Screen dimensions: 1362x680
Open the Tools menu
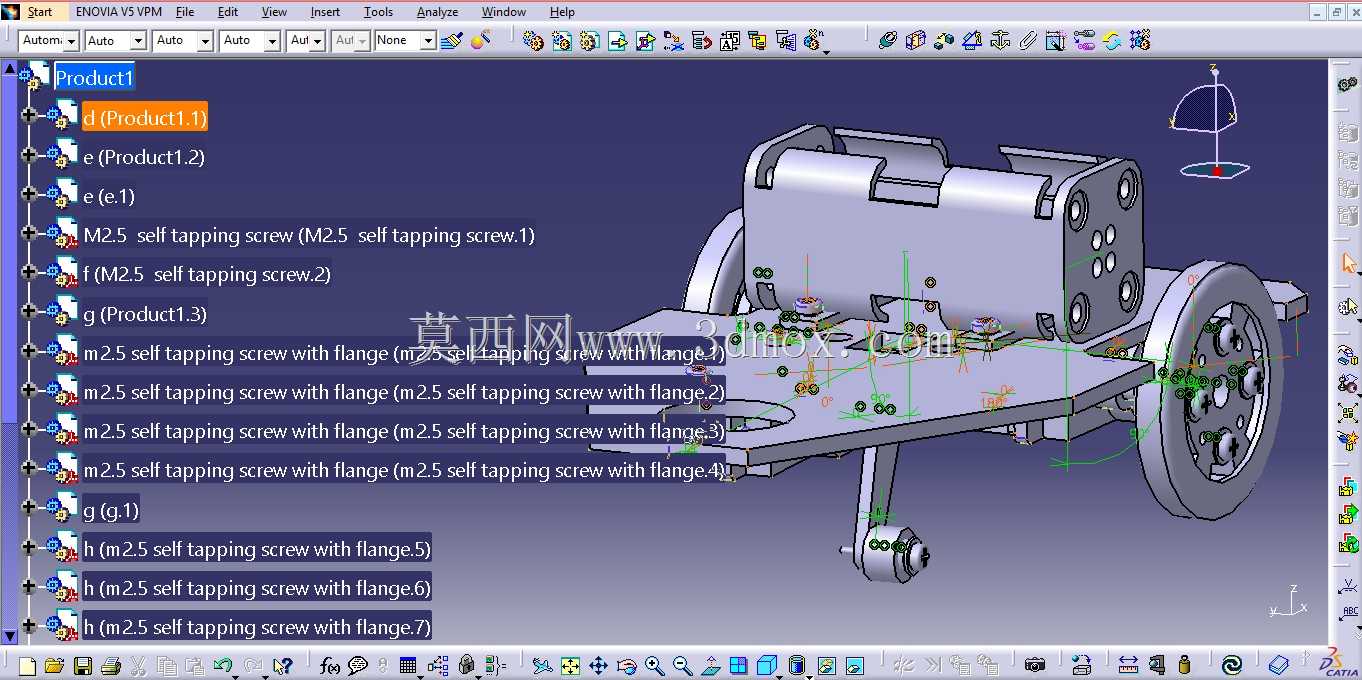[378, 12]
